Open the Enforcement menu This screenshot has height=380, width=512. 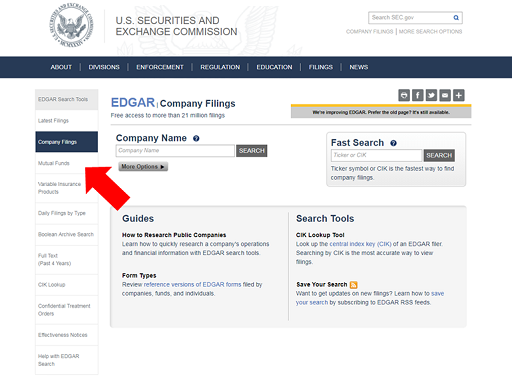(x=160, y=67)
